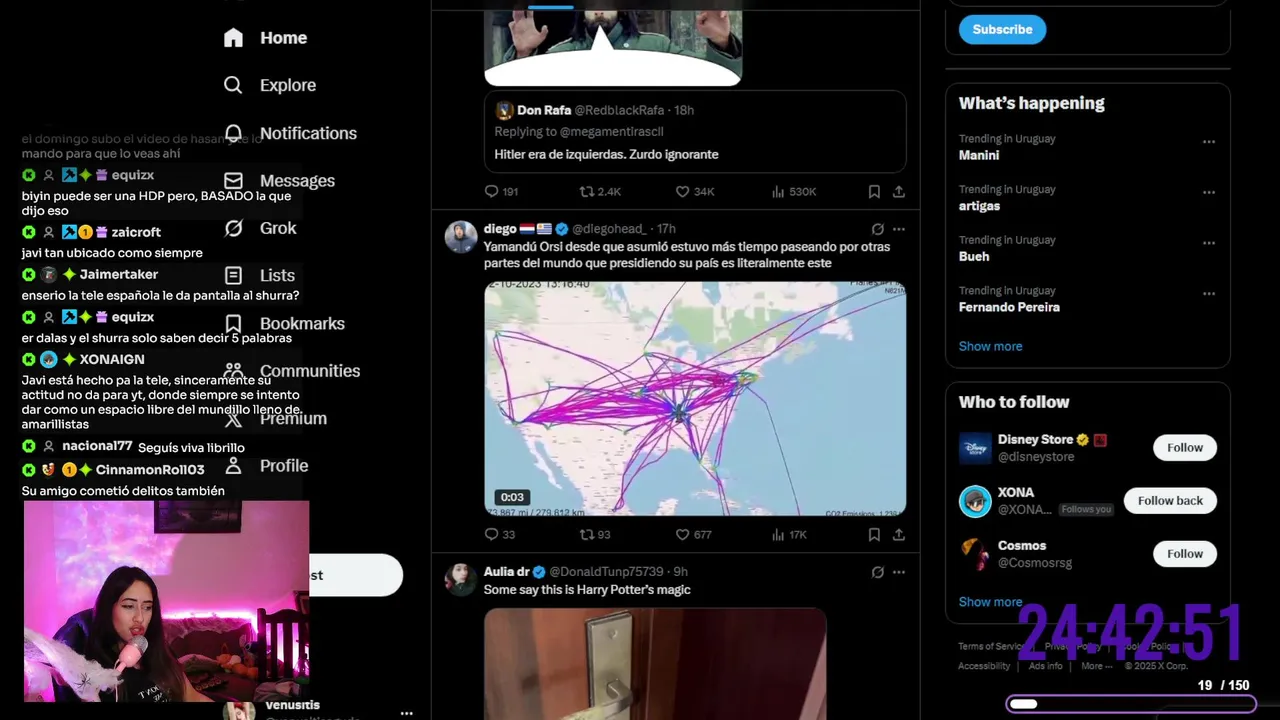Viewport: 1280px width, 720px height.
Task: Click chat username Jaimertaker
Action: [x=119, y=275]
